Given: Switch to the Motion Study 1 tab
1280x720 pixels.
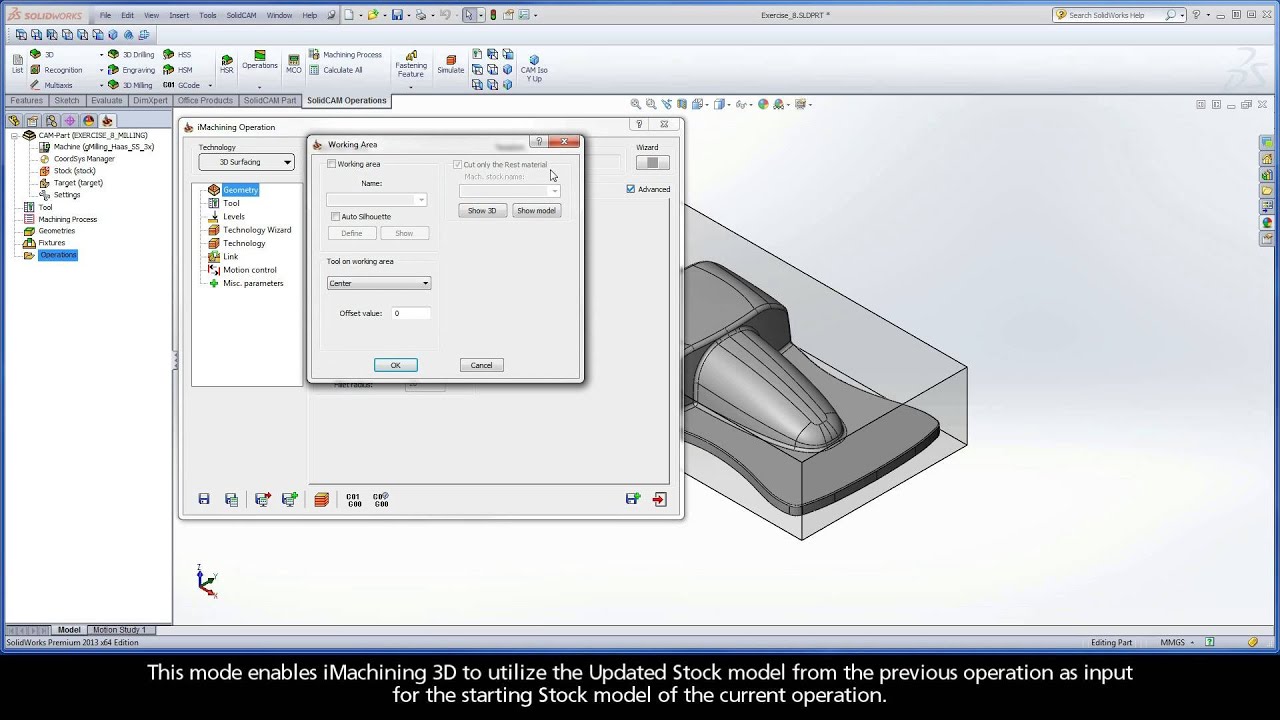Looking at the screenshot, I should (120, 630).
